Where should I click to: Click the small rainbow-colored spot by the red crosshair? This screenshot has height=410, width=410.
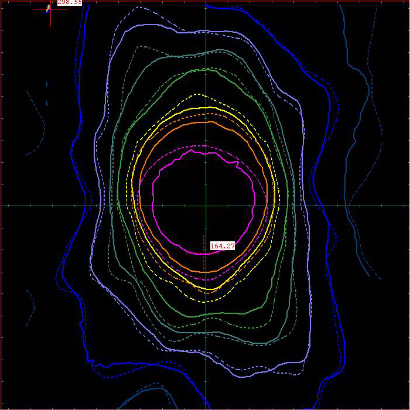click(x=48, y=8)
